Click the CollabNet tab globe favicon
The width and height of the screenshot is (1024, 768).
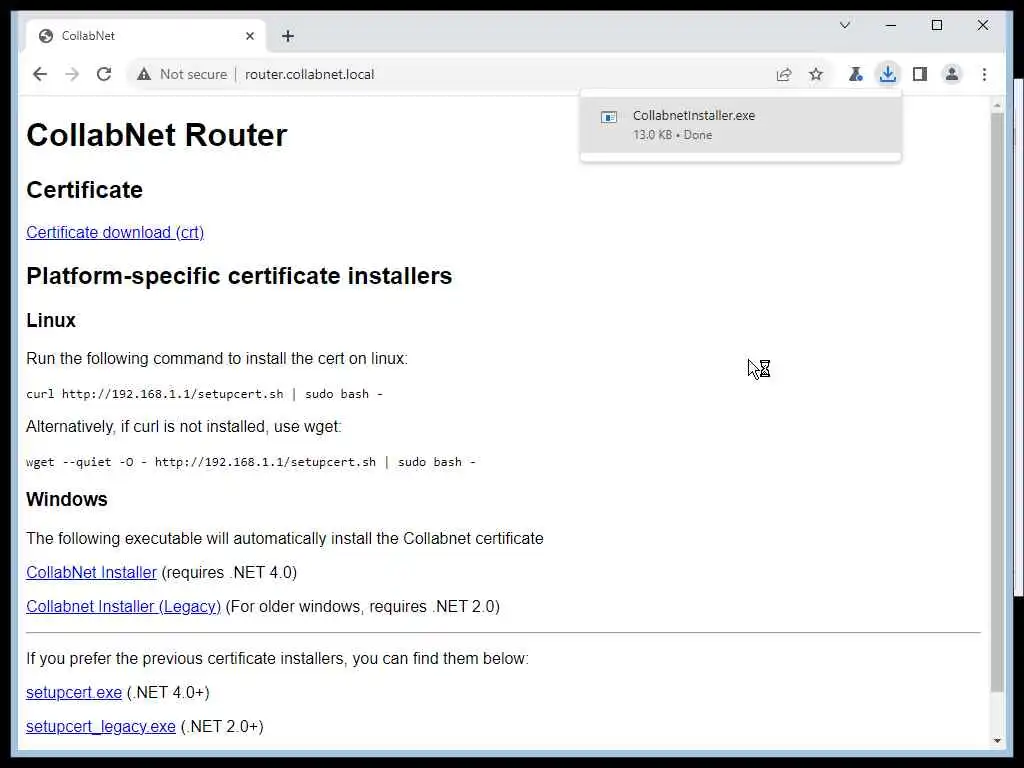pos(46,36)
